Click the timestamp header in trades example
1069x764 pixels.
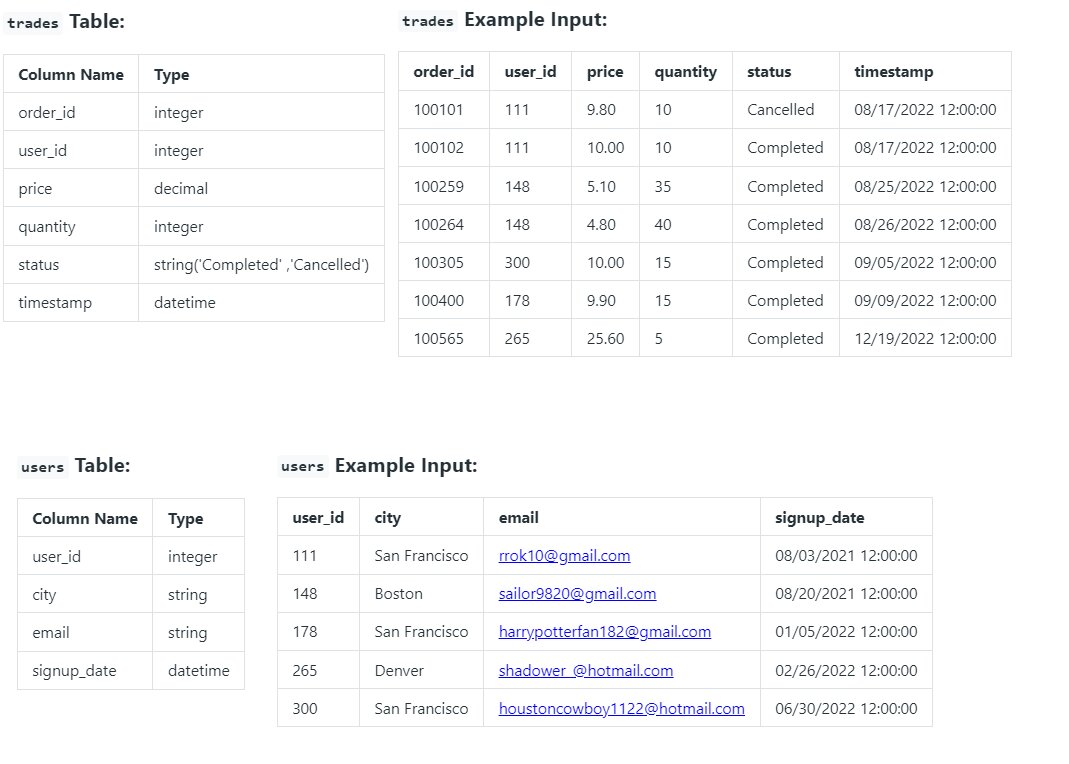point(893,72)
